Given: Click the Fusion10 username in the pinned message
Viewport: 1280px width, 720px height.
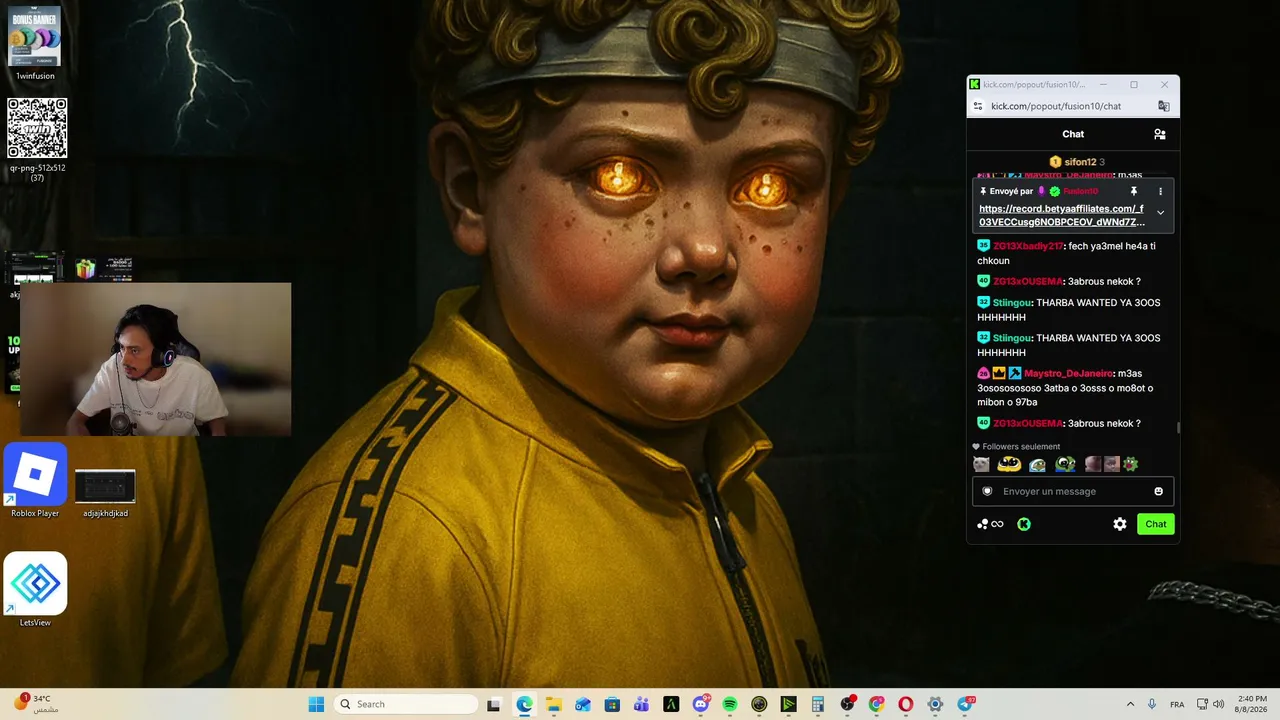Looking at the screenshot, I should pos(1080,191).
